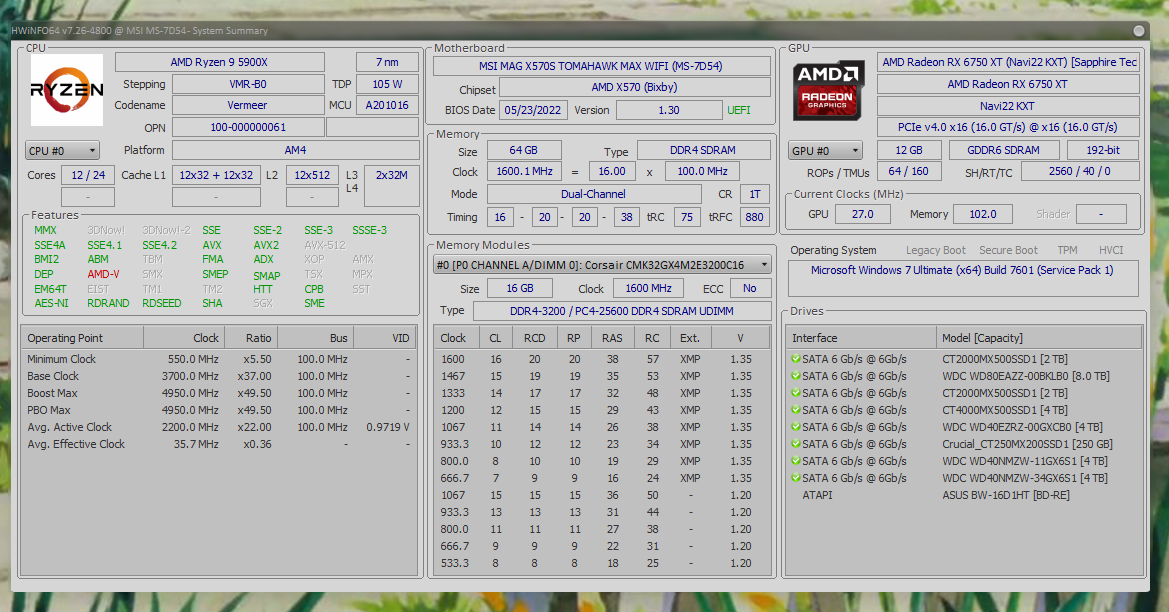This screenshot has height=612, width=1169.
Task: Click the GPU clock 27.0 value
Action: point(862,214)
